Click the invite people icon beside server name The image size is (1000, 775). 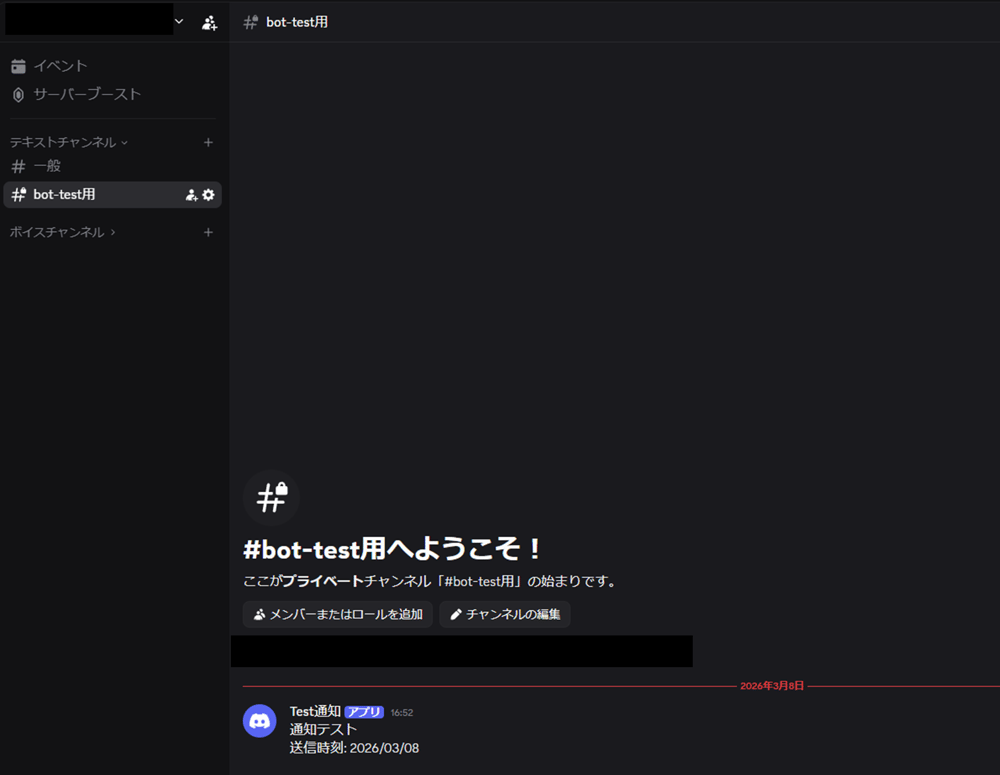pyautogui.click(x=209, y=22)
